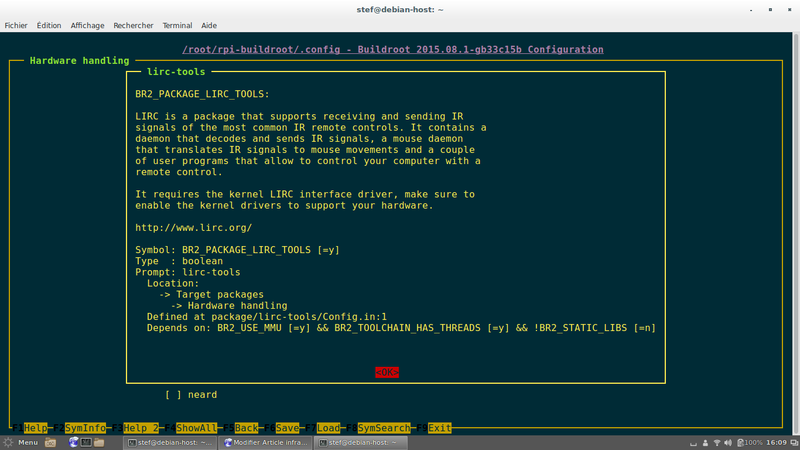Click the show desktop icon beside Menu

pos(50,442)
